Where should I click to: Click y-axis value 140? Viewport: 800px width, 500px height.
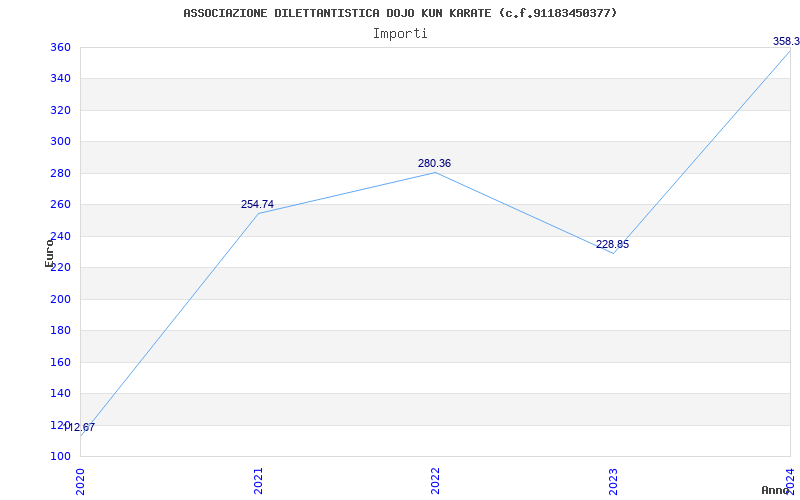(60, 393)
